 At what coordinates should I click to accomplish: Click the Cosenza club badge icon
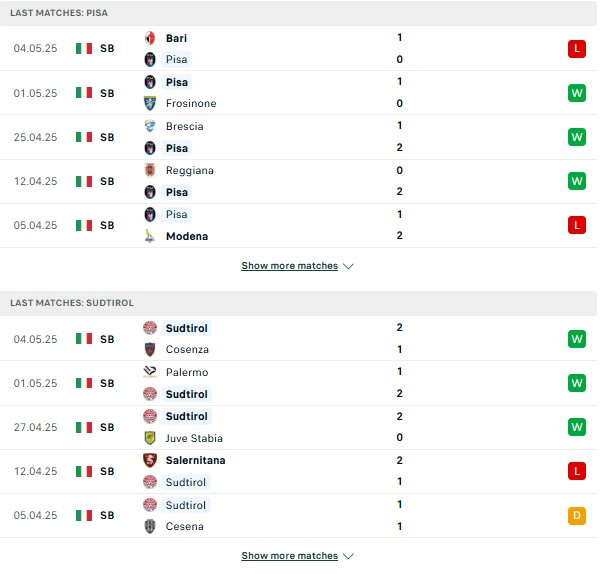coord(150,349)
